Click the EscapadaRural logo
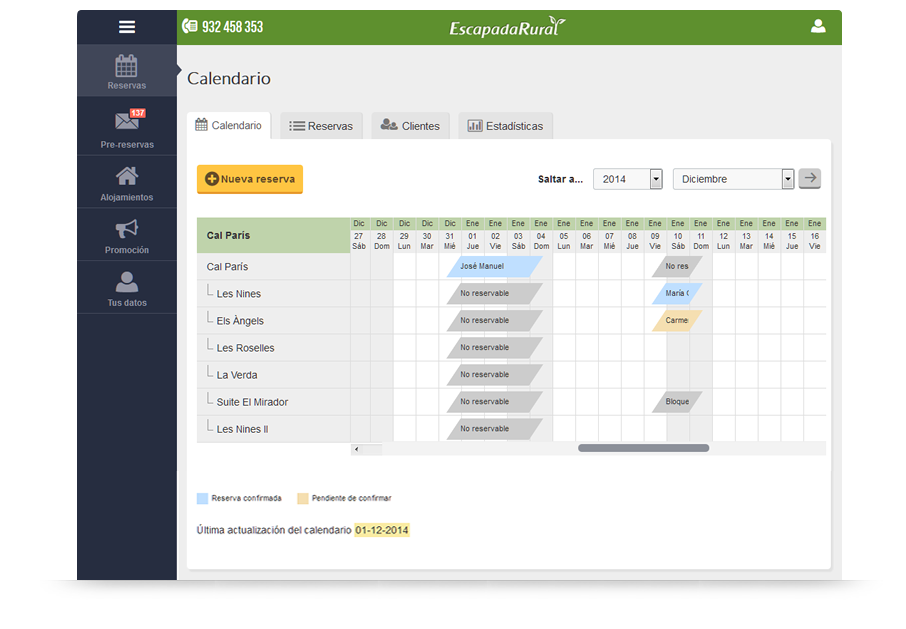This screenshot has height=629, width=906. coord(507,27)
